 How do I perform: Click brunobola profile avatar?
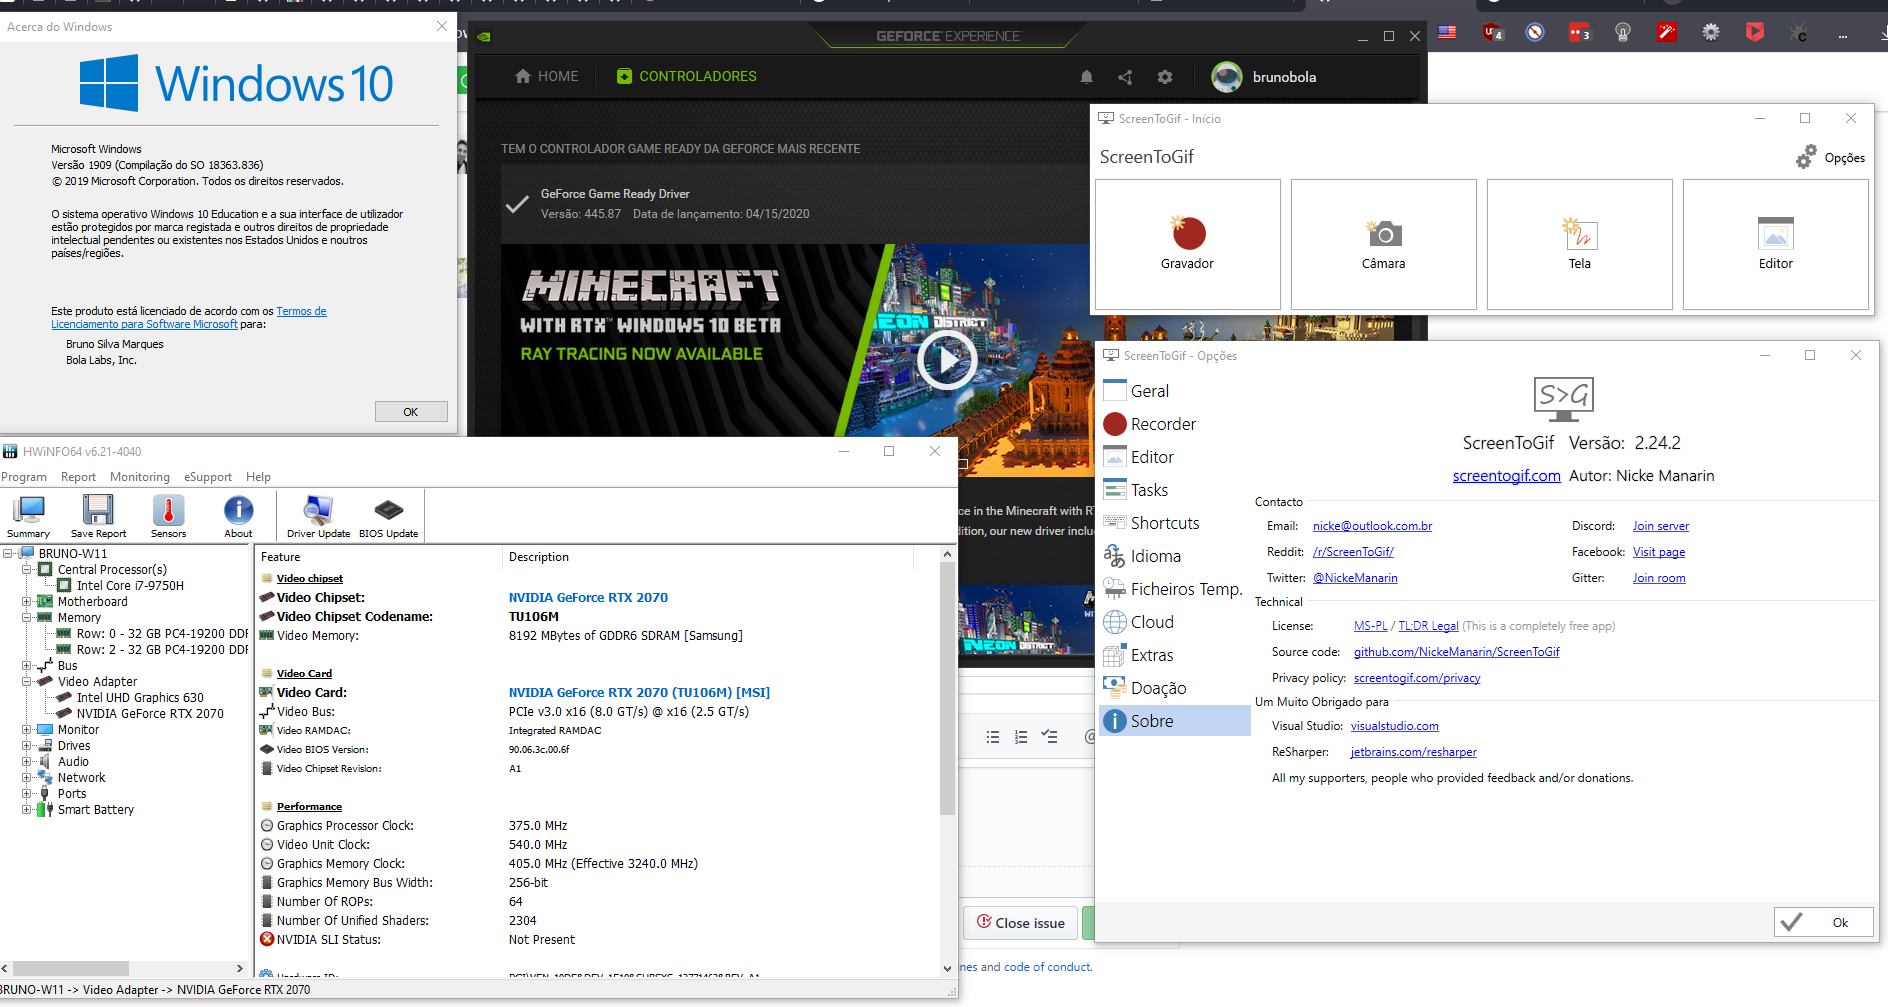pyautogui.click(x=1227, y=77)
